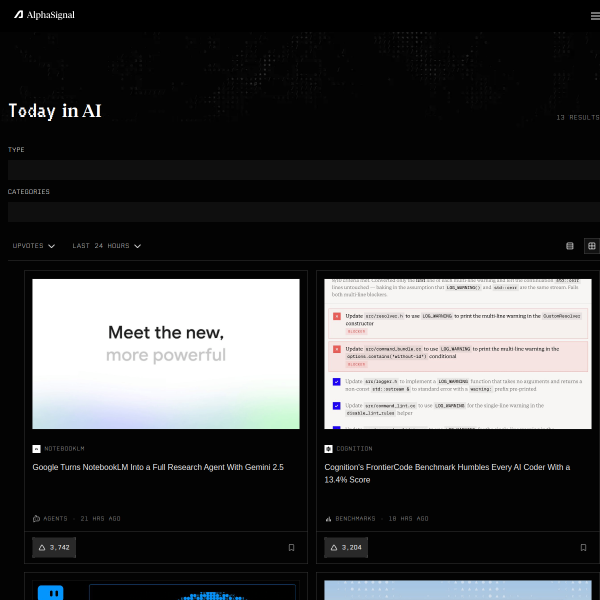The image size is (600, 600).
Task: Click the Type filter bar
Action: 304,170
